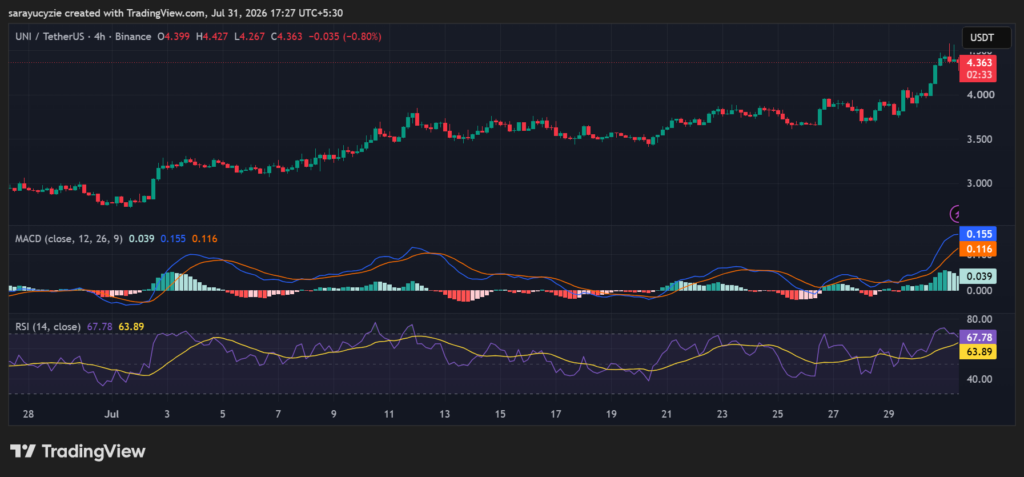The image size is (1024, 477).
Task: Click the 11 date label on time axis
Action: pos(389,414)
